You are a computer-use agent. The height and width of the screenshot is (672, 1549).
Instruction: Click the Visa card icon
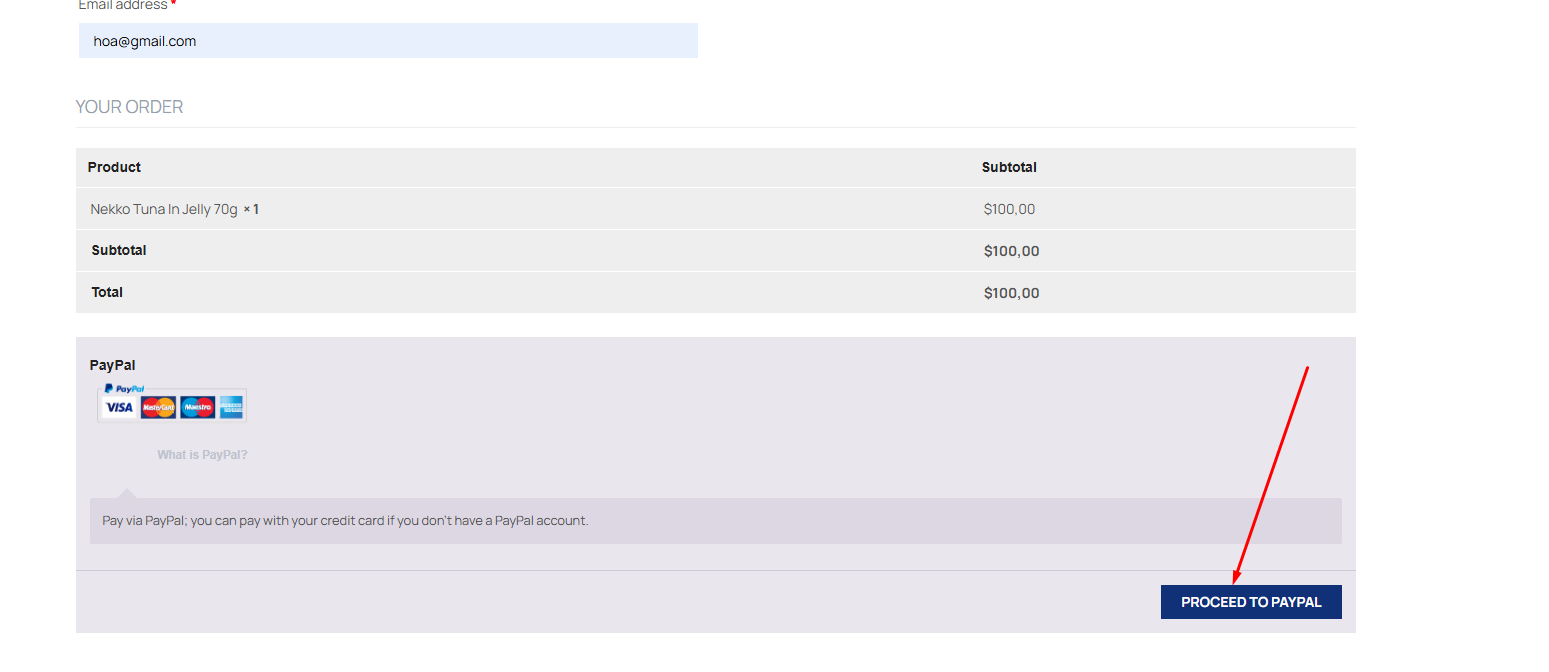point(119,407)
